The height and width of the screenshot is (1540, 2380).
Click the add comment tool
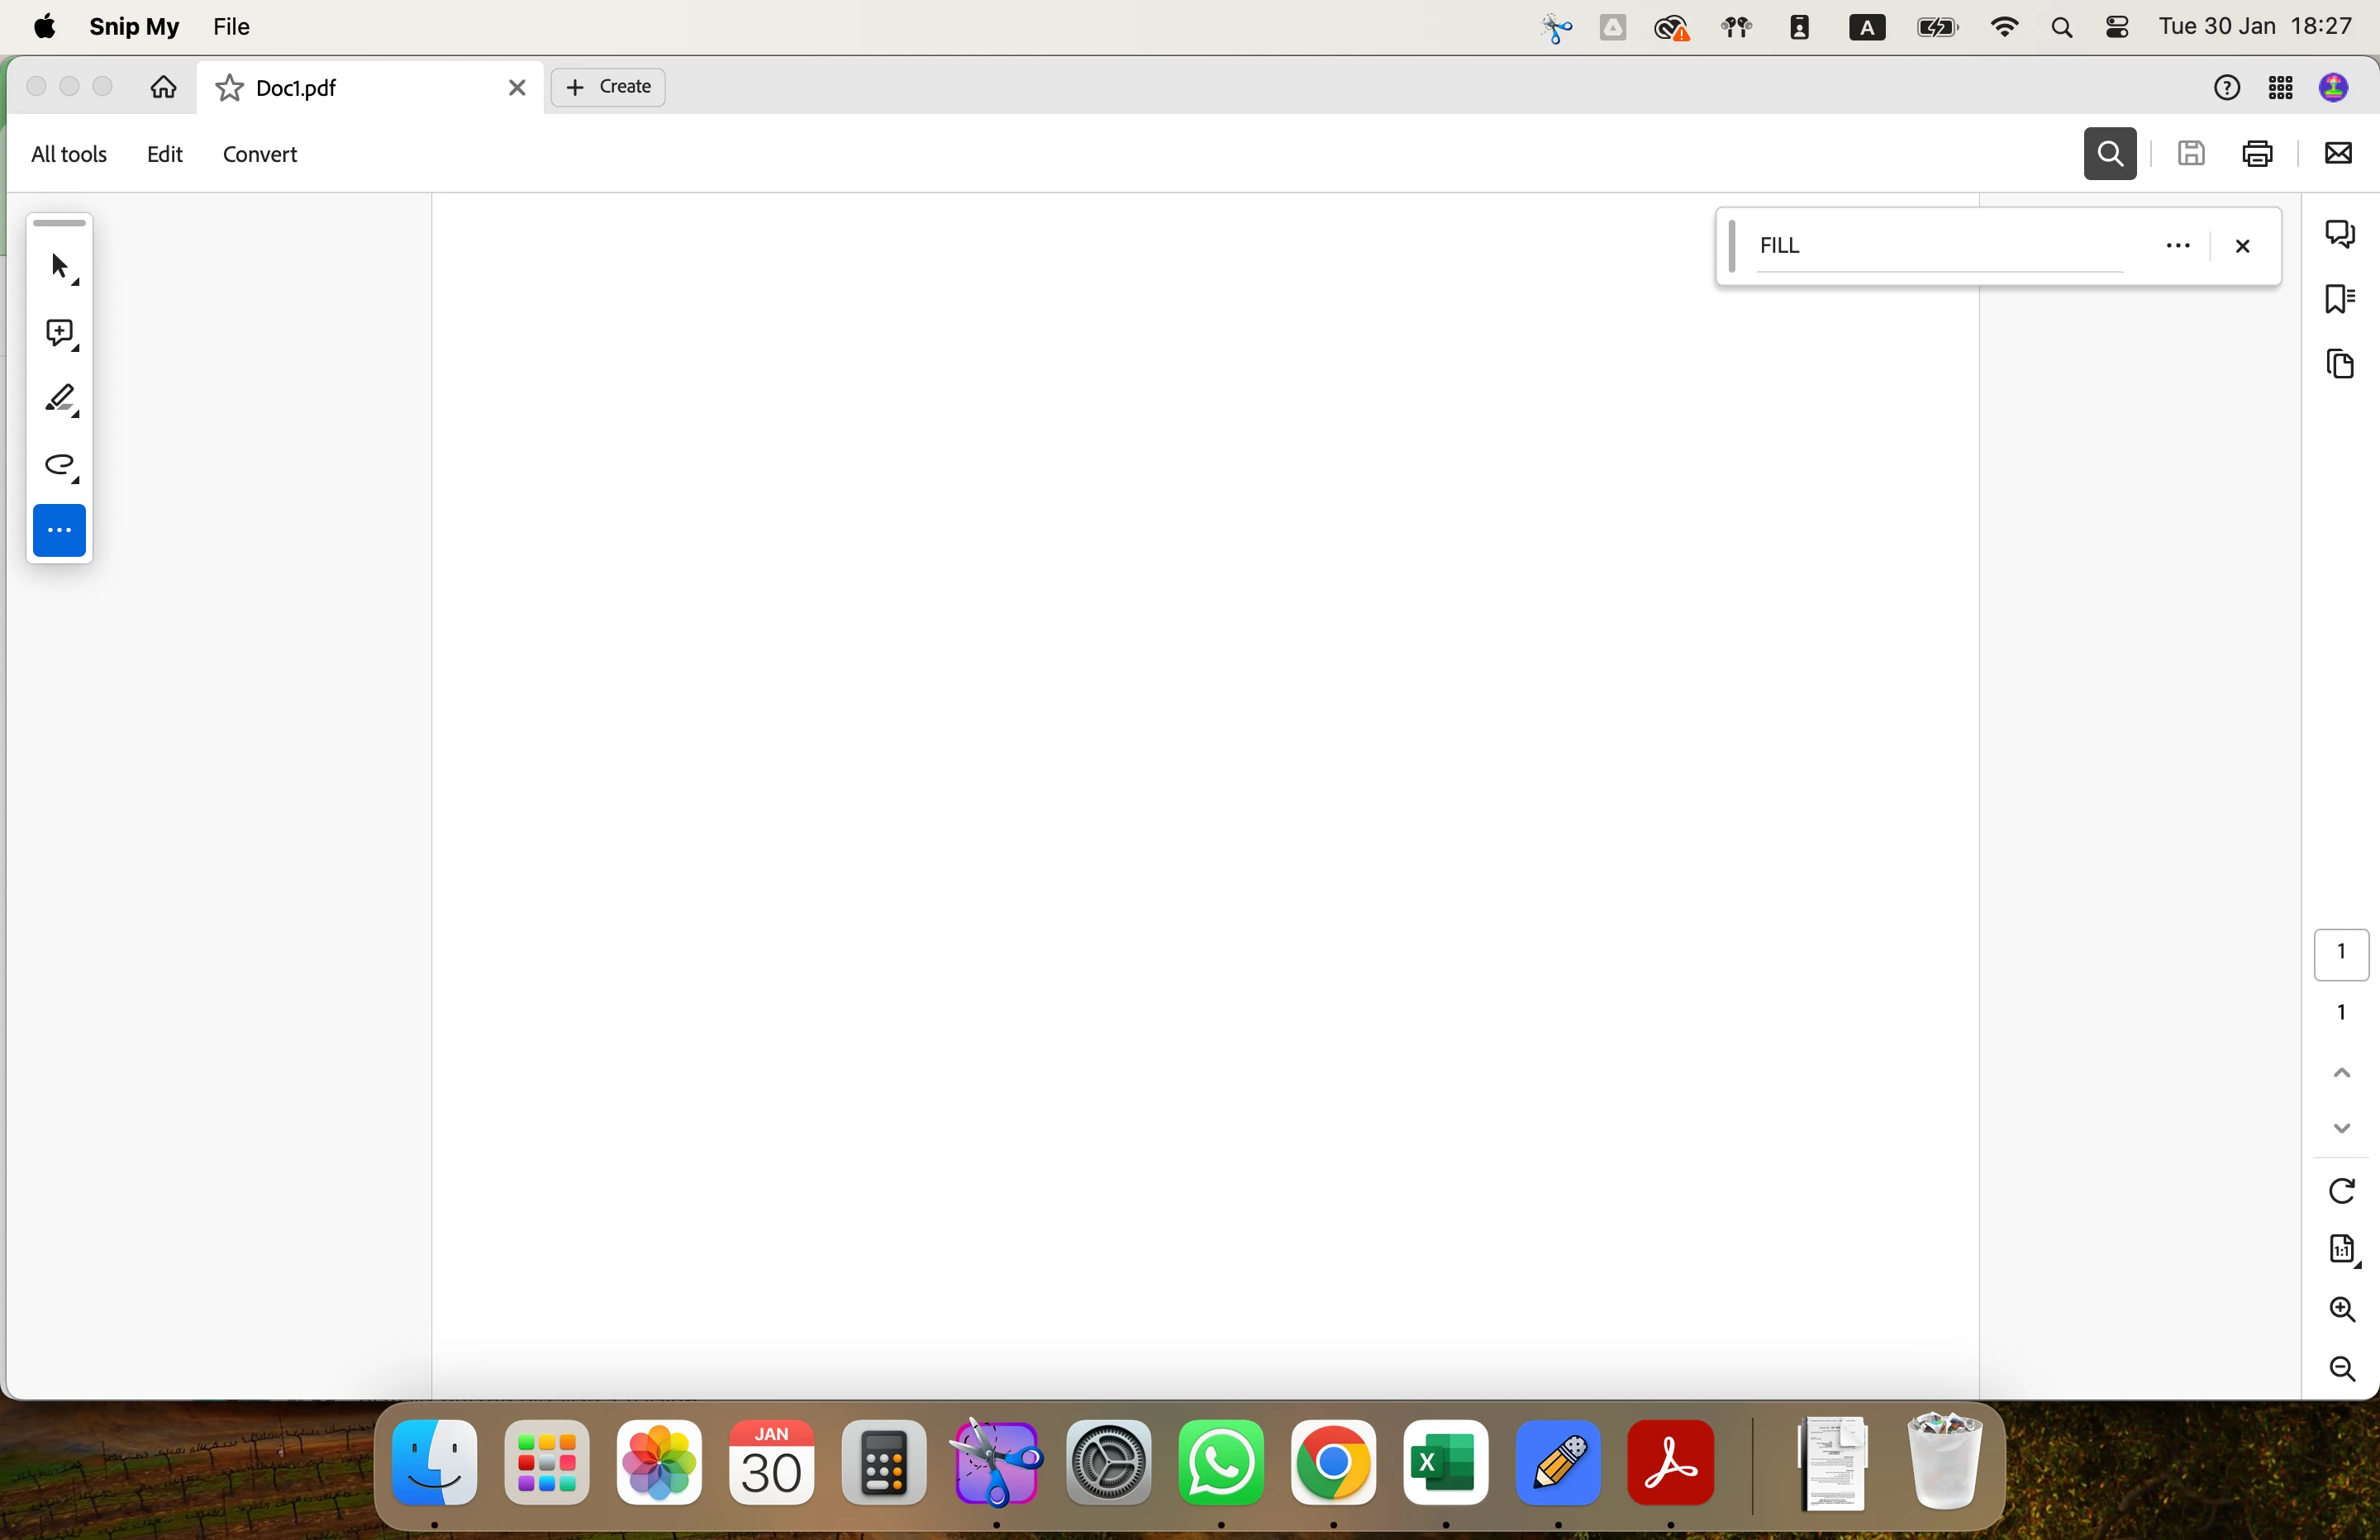pos(60,334)
